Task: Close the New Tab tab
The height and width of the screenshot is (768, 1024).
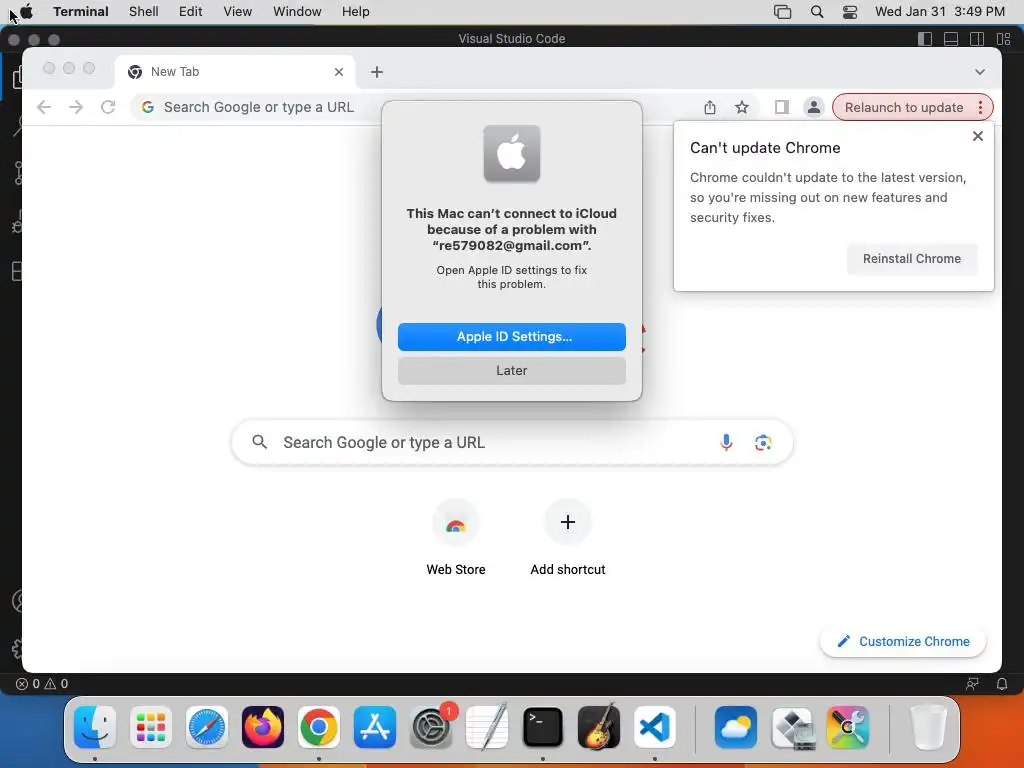Action: click(x=338, y=72)
